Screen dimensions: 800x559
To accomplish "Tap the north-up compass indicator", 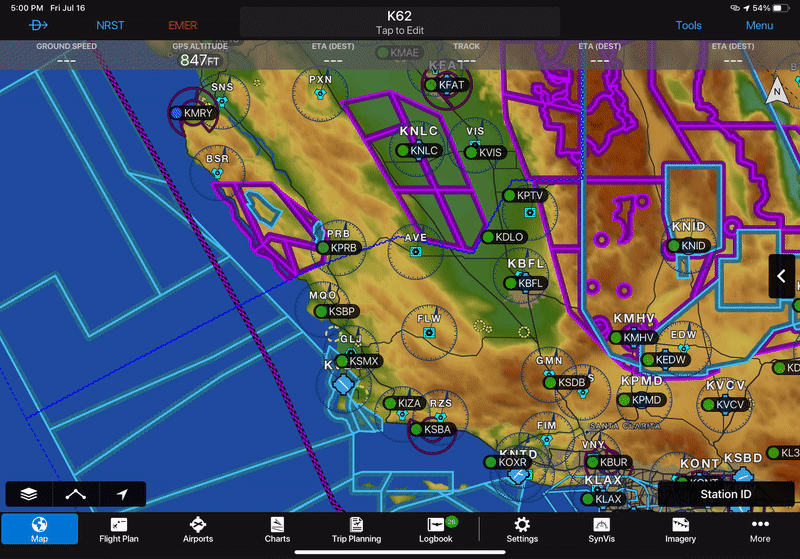I will [x=777, y=91].
